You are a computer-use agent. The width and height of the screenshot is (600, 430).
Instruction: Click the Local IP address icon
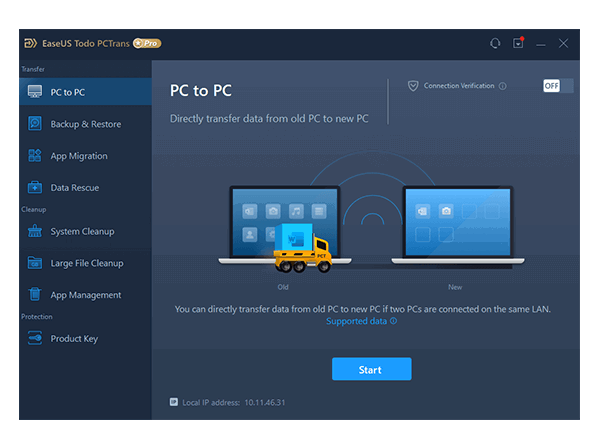[x=174, y=402]
